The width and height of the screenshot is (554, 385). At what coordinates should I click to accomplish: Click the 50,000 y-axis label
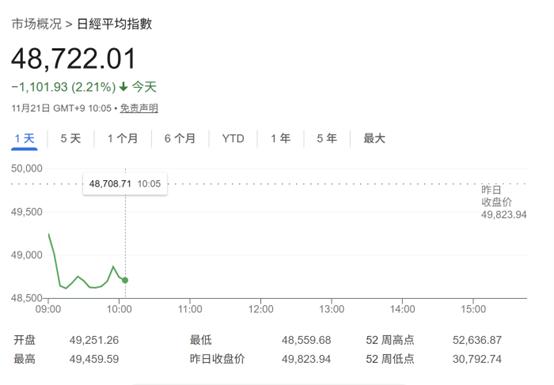27,168
